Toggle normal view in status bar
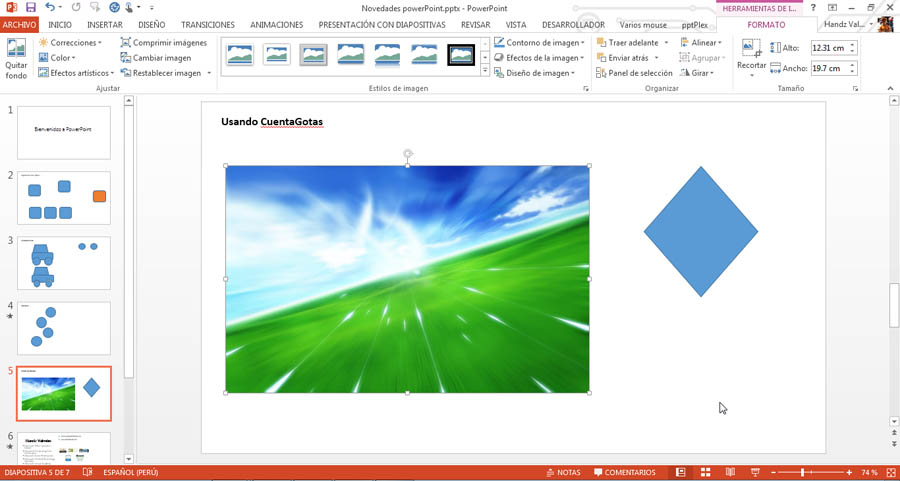Screen dimensions: 900x481 pyautogui.click(x=681, y=472)
